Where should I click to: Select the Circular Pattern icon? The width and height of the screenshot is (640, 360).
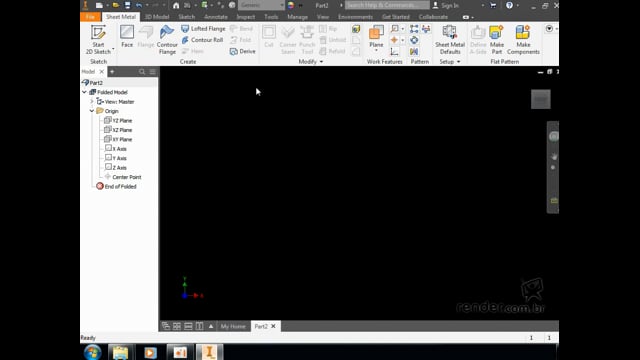(414, 40)
